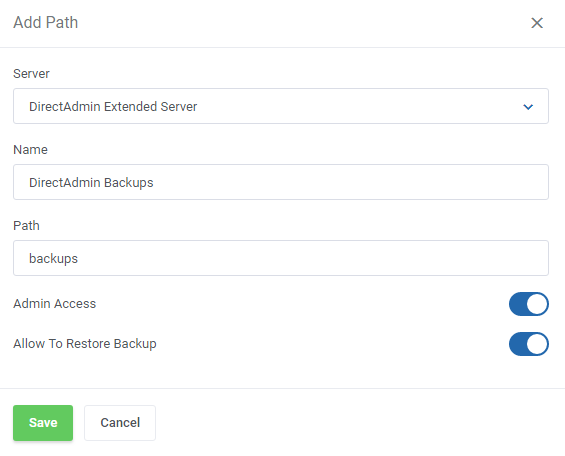Toggle the Admin Access switch

pyautogui.click(x=529, y=304)
